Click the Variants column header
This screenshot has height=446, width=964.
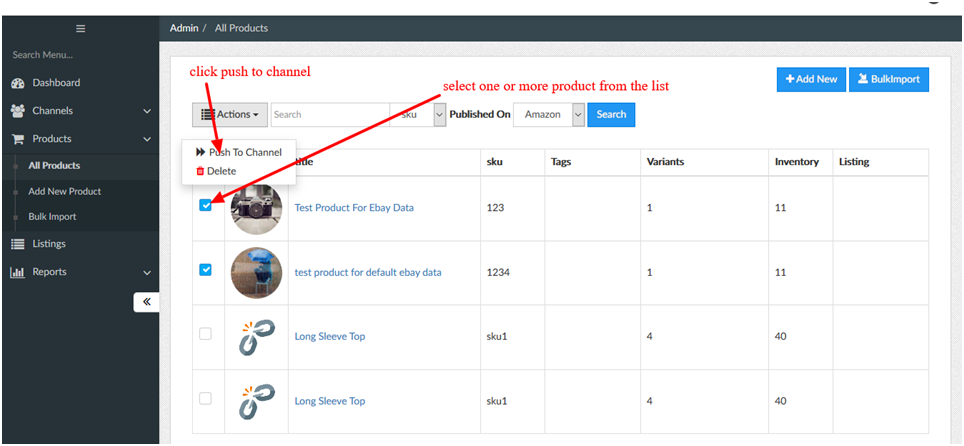click(665, 162)
